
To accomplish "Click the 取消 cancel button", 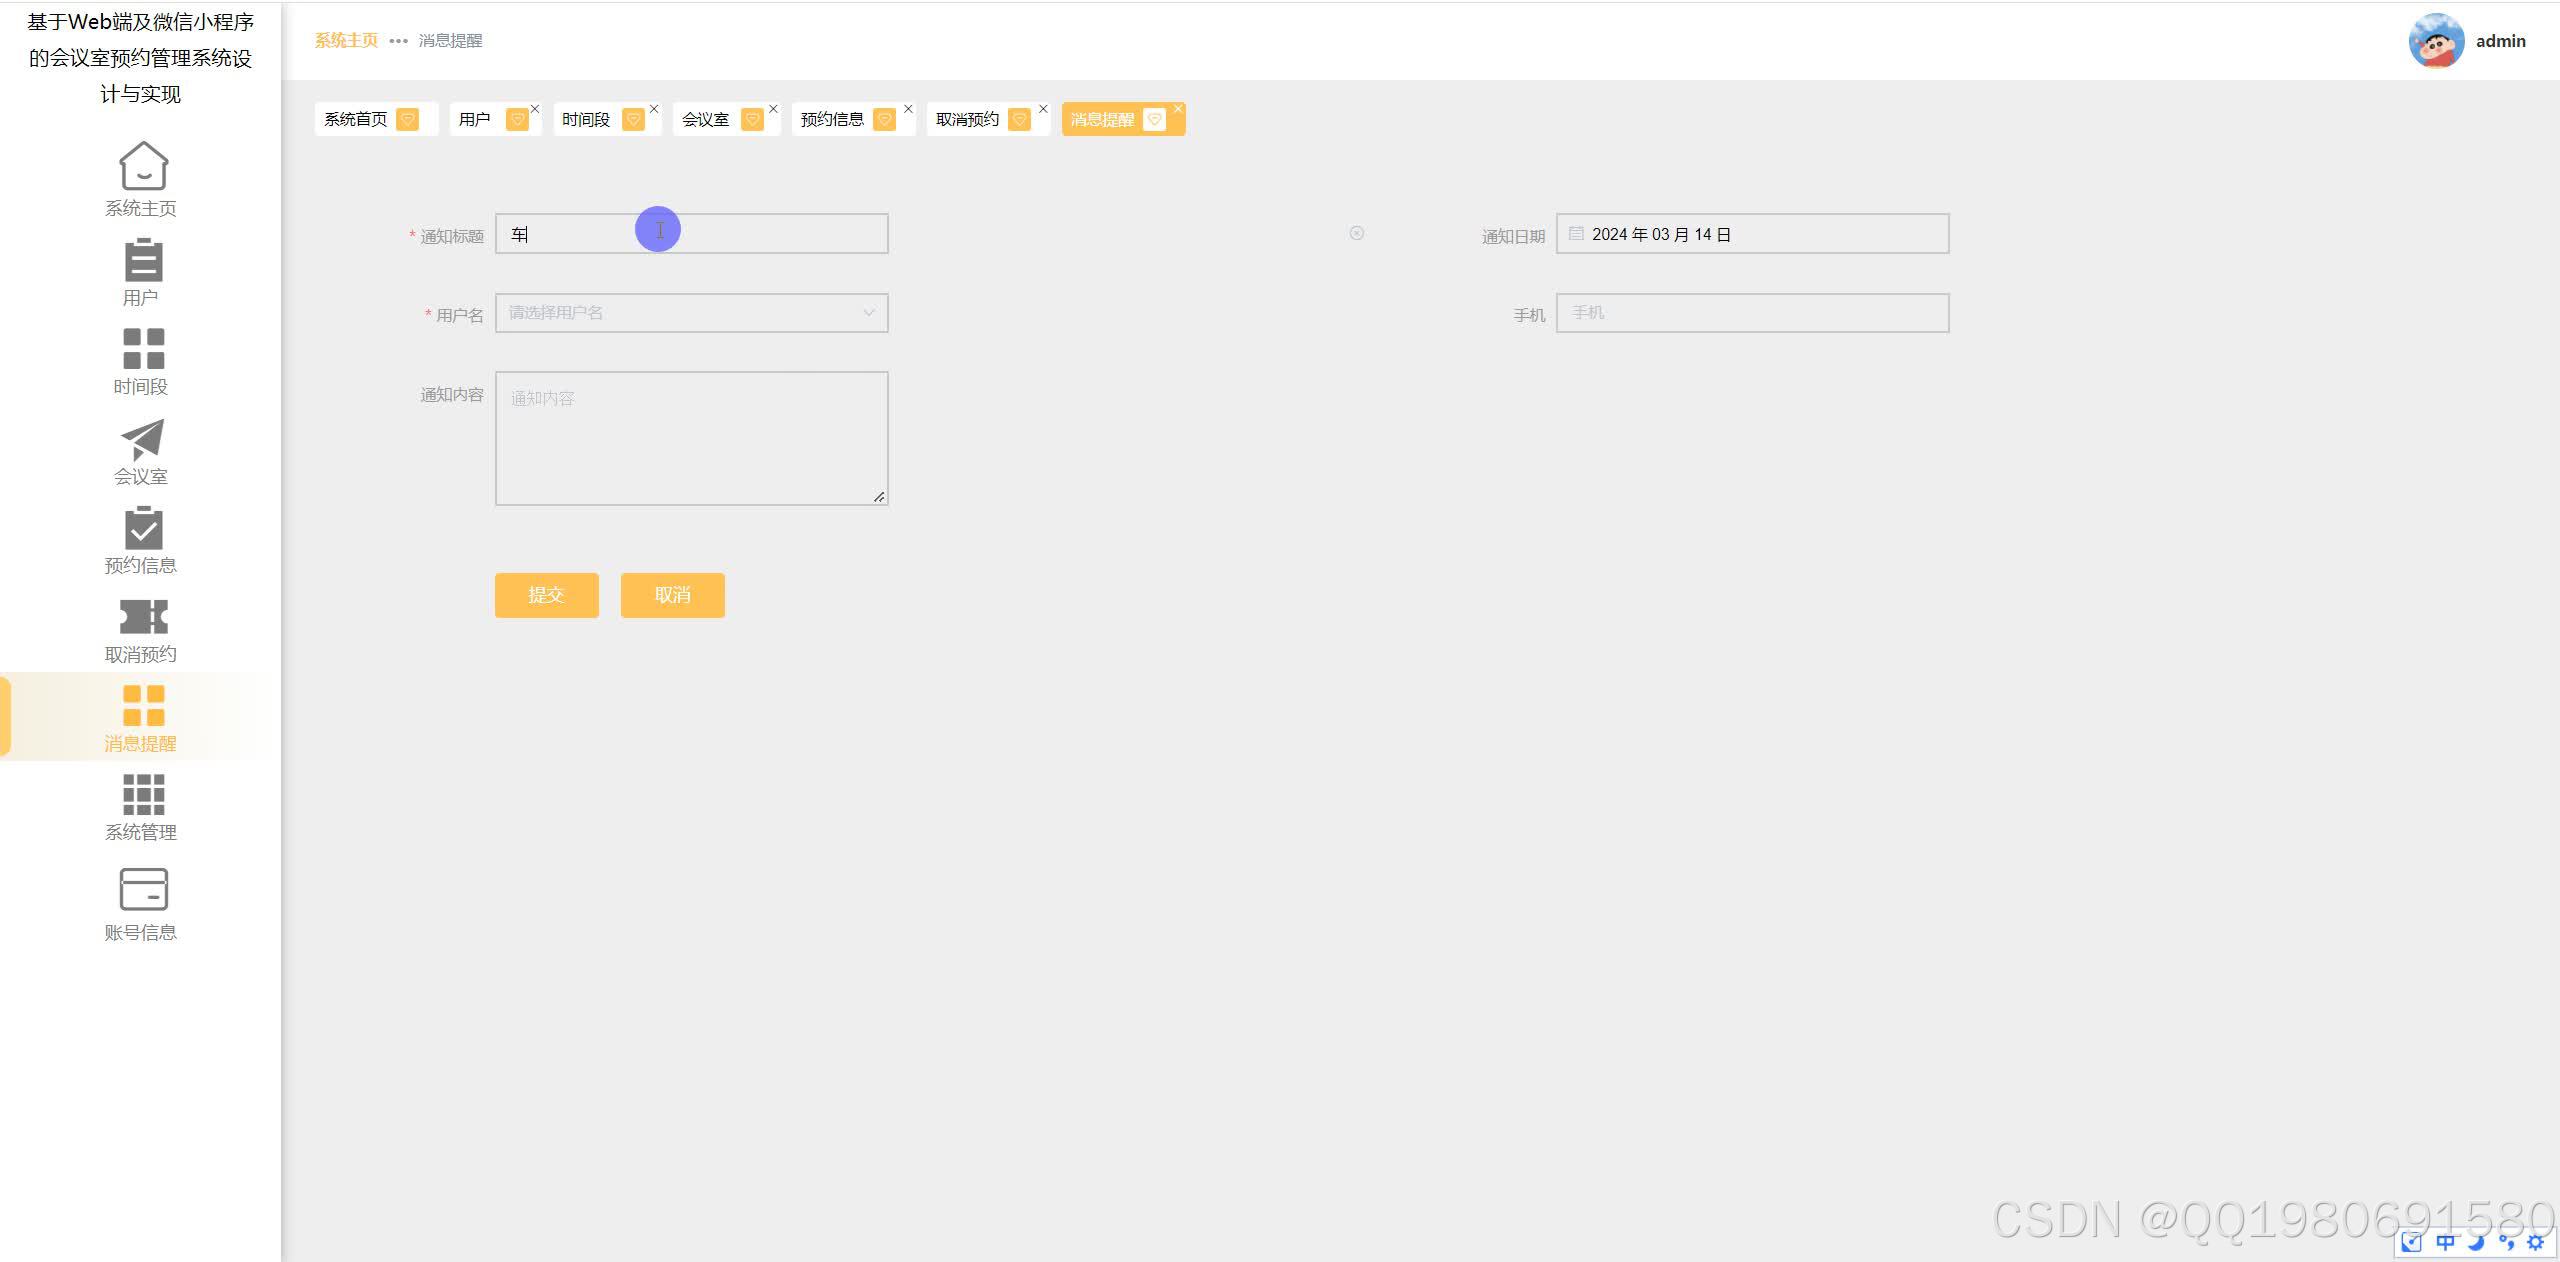I will [x=672, y=595].
